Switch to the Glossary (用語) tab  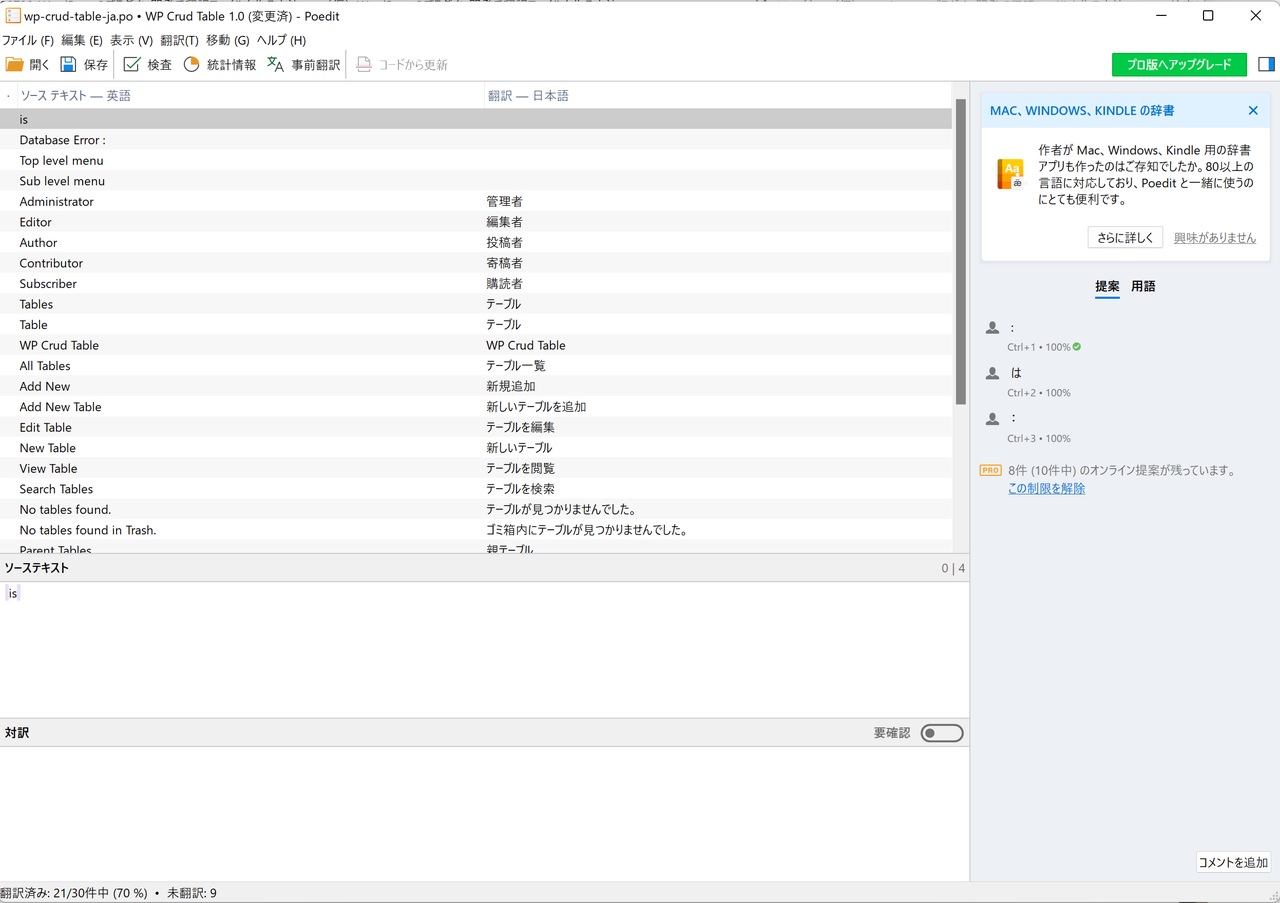click(x=1143, y=287)
